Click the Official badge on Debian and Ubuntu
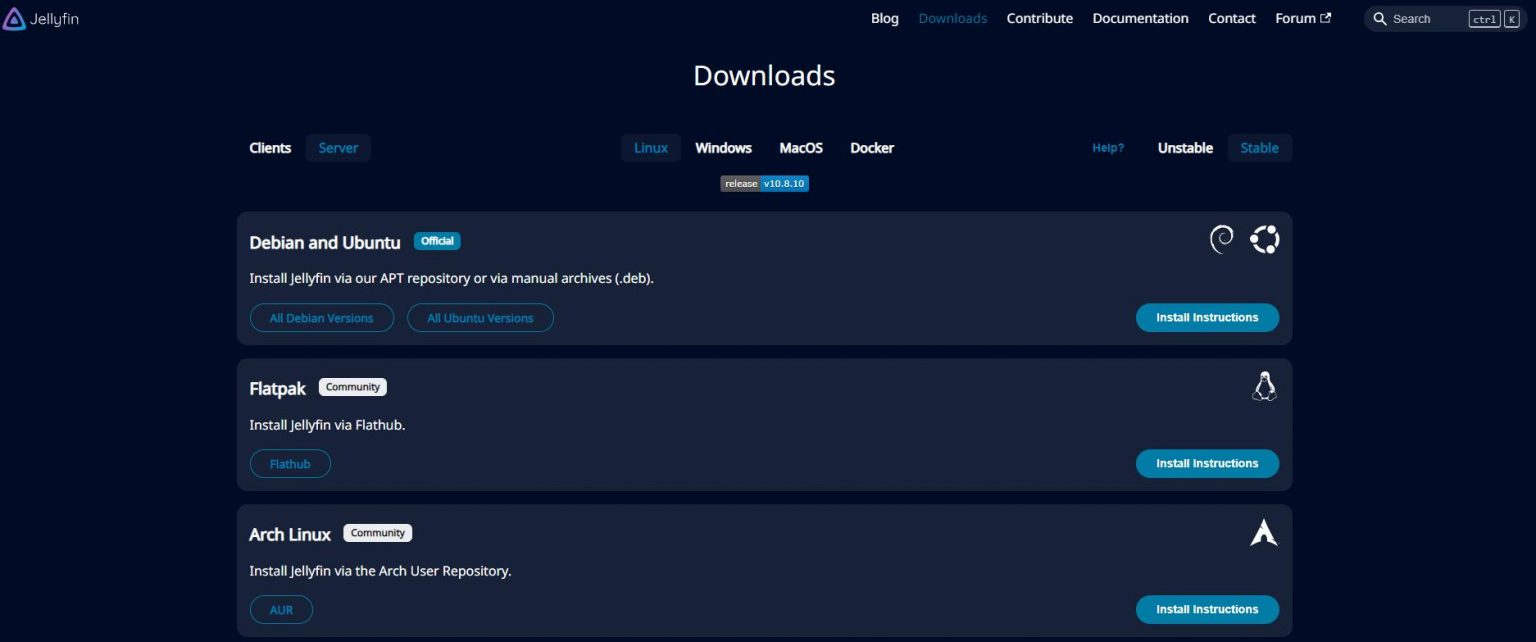This screenshot has height=642, width=1536. click(x=437, y=240)
